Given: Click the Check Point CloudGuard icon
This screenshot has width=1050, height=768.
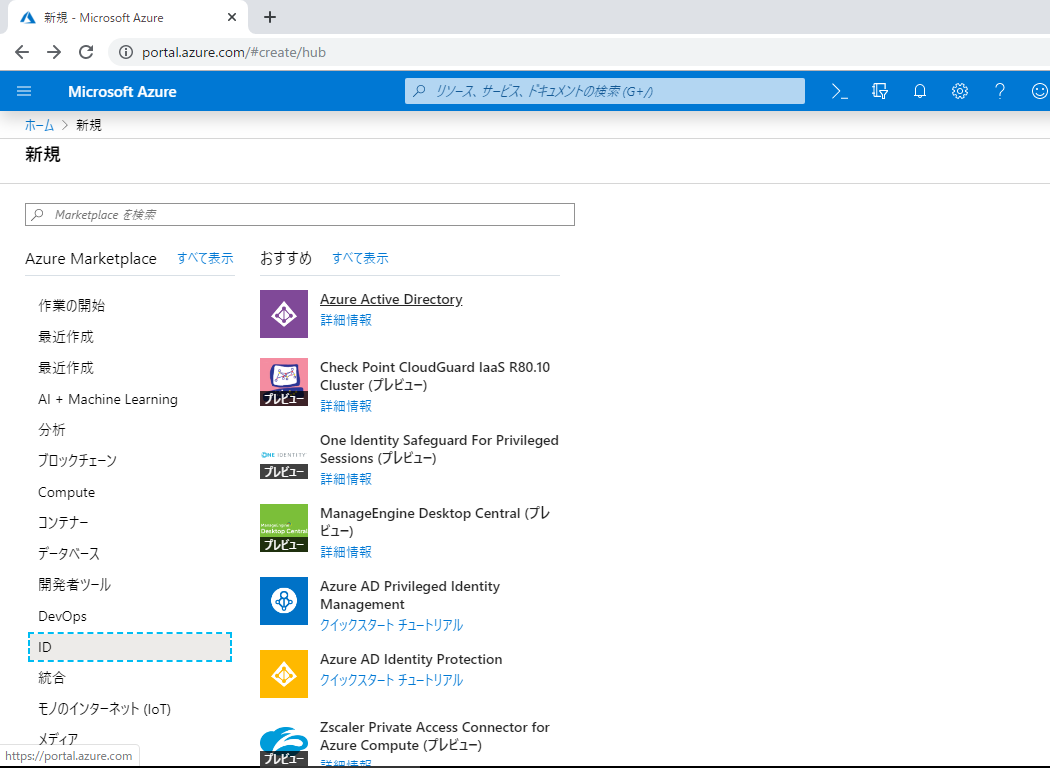Looking at the screenshot, I should point(284,382).
